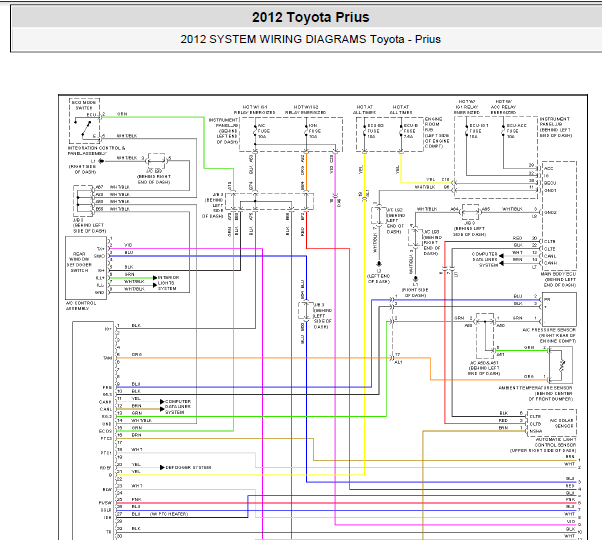Click the ambient temperature sensor thermistor symbol
The image size is (602, 540).
coord(562,365)
